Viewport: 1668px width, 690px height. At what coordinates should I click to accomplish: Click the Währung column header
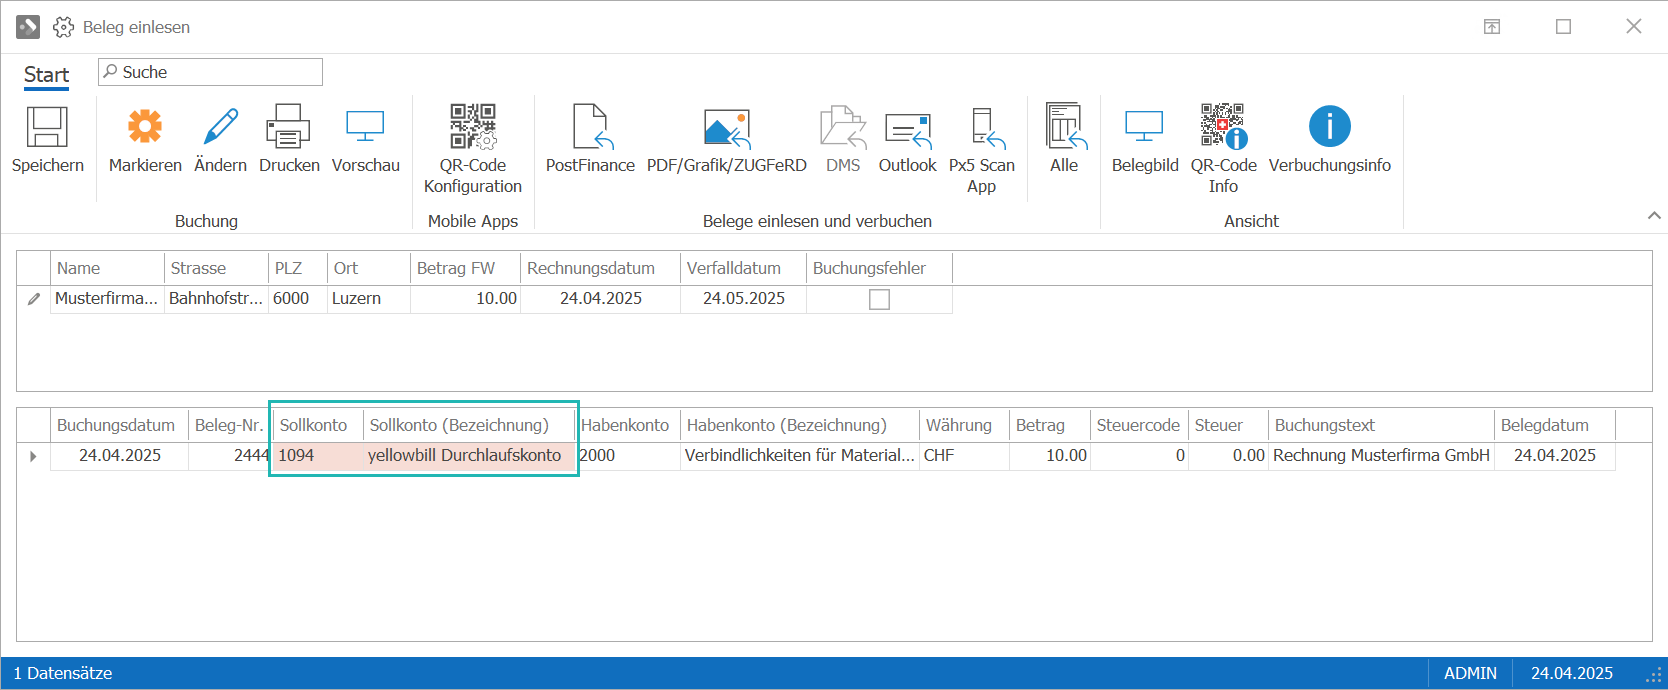click(964, 425)
